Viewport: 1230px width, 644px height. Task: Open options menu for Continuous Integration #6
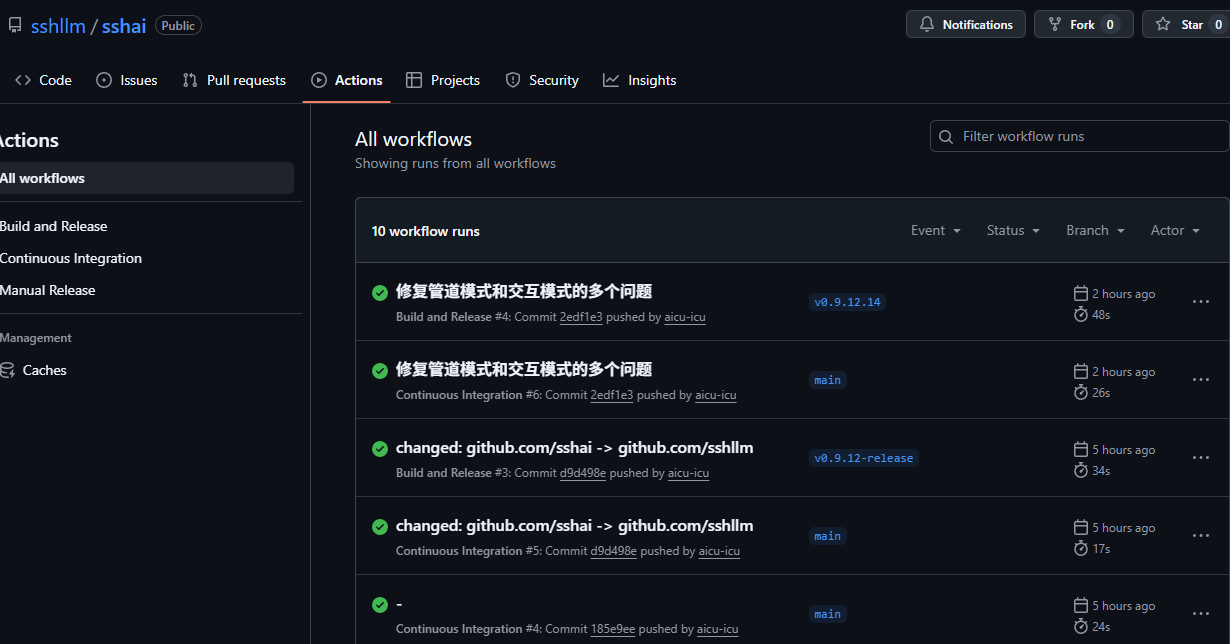point(1201,379)
